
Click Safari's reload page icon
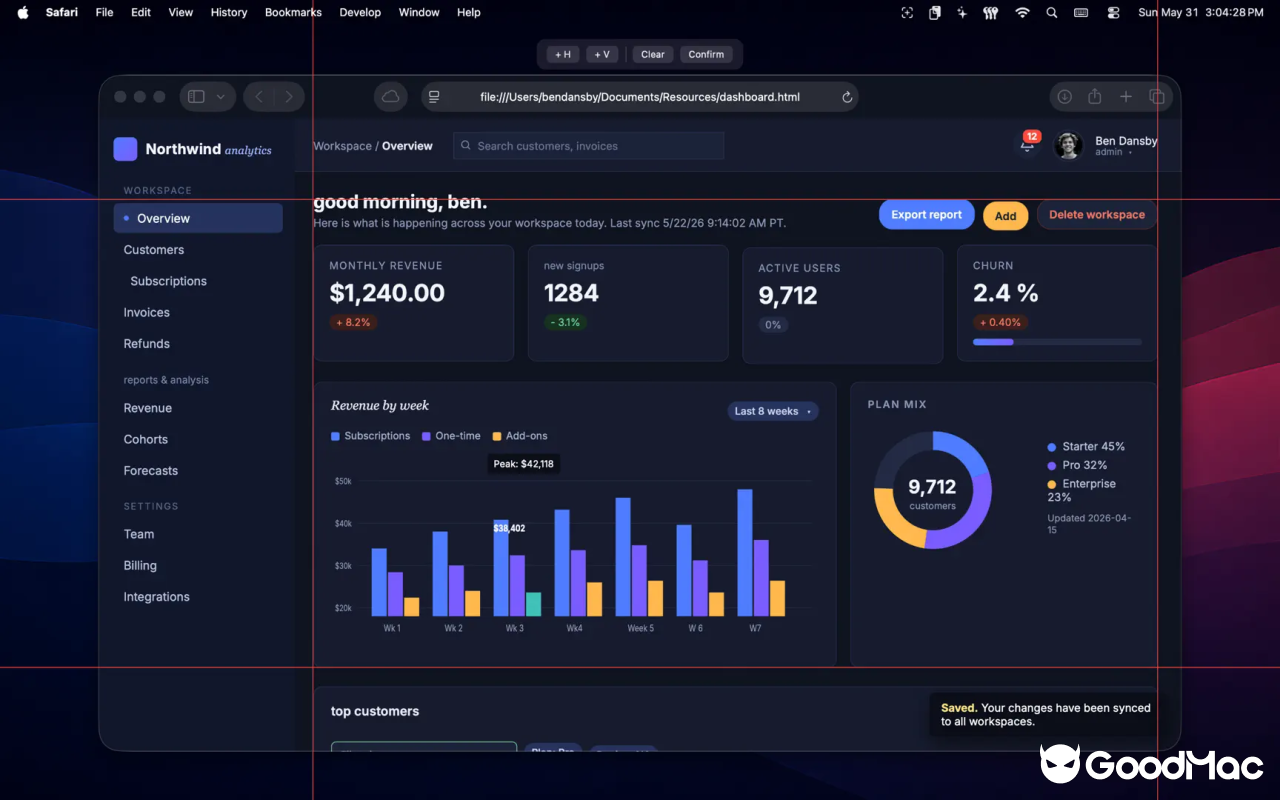(847, 97)
